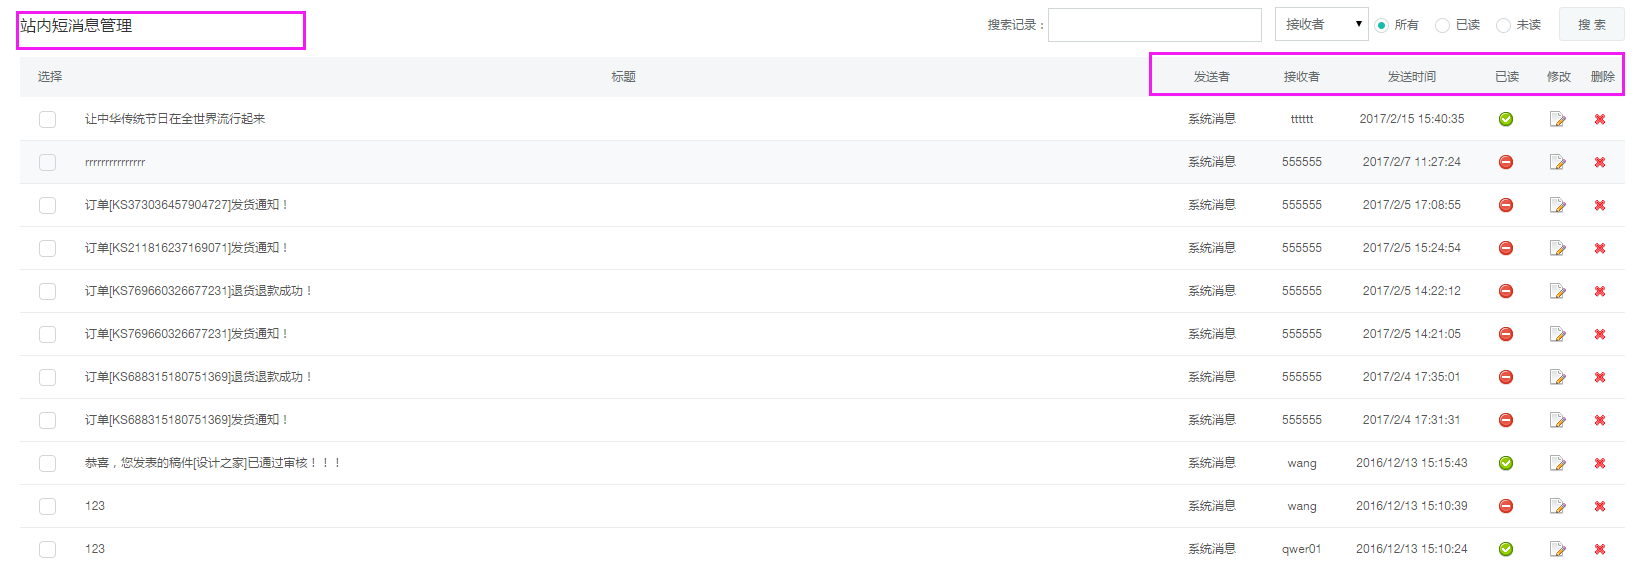
Task: Select the 所有 radio option
Action: (1382, 25)
